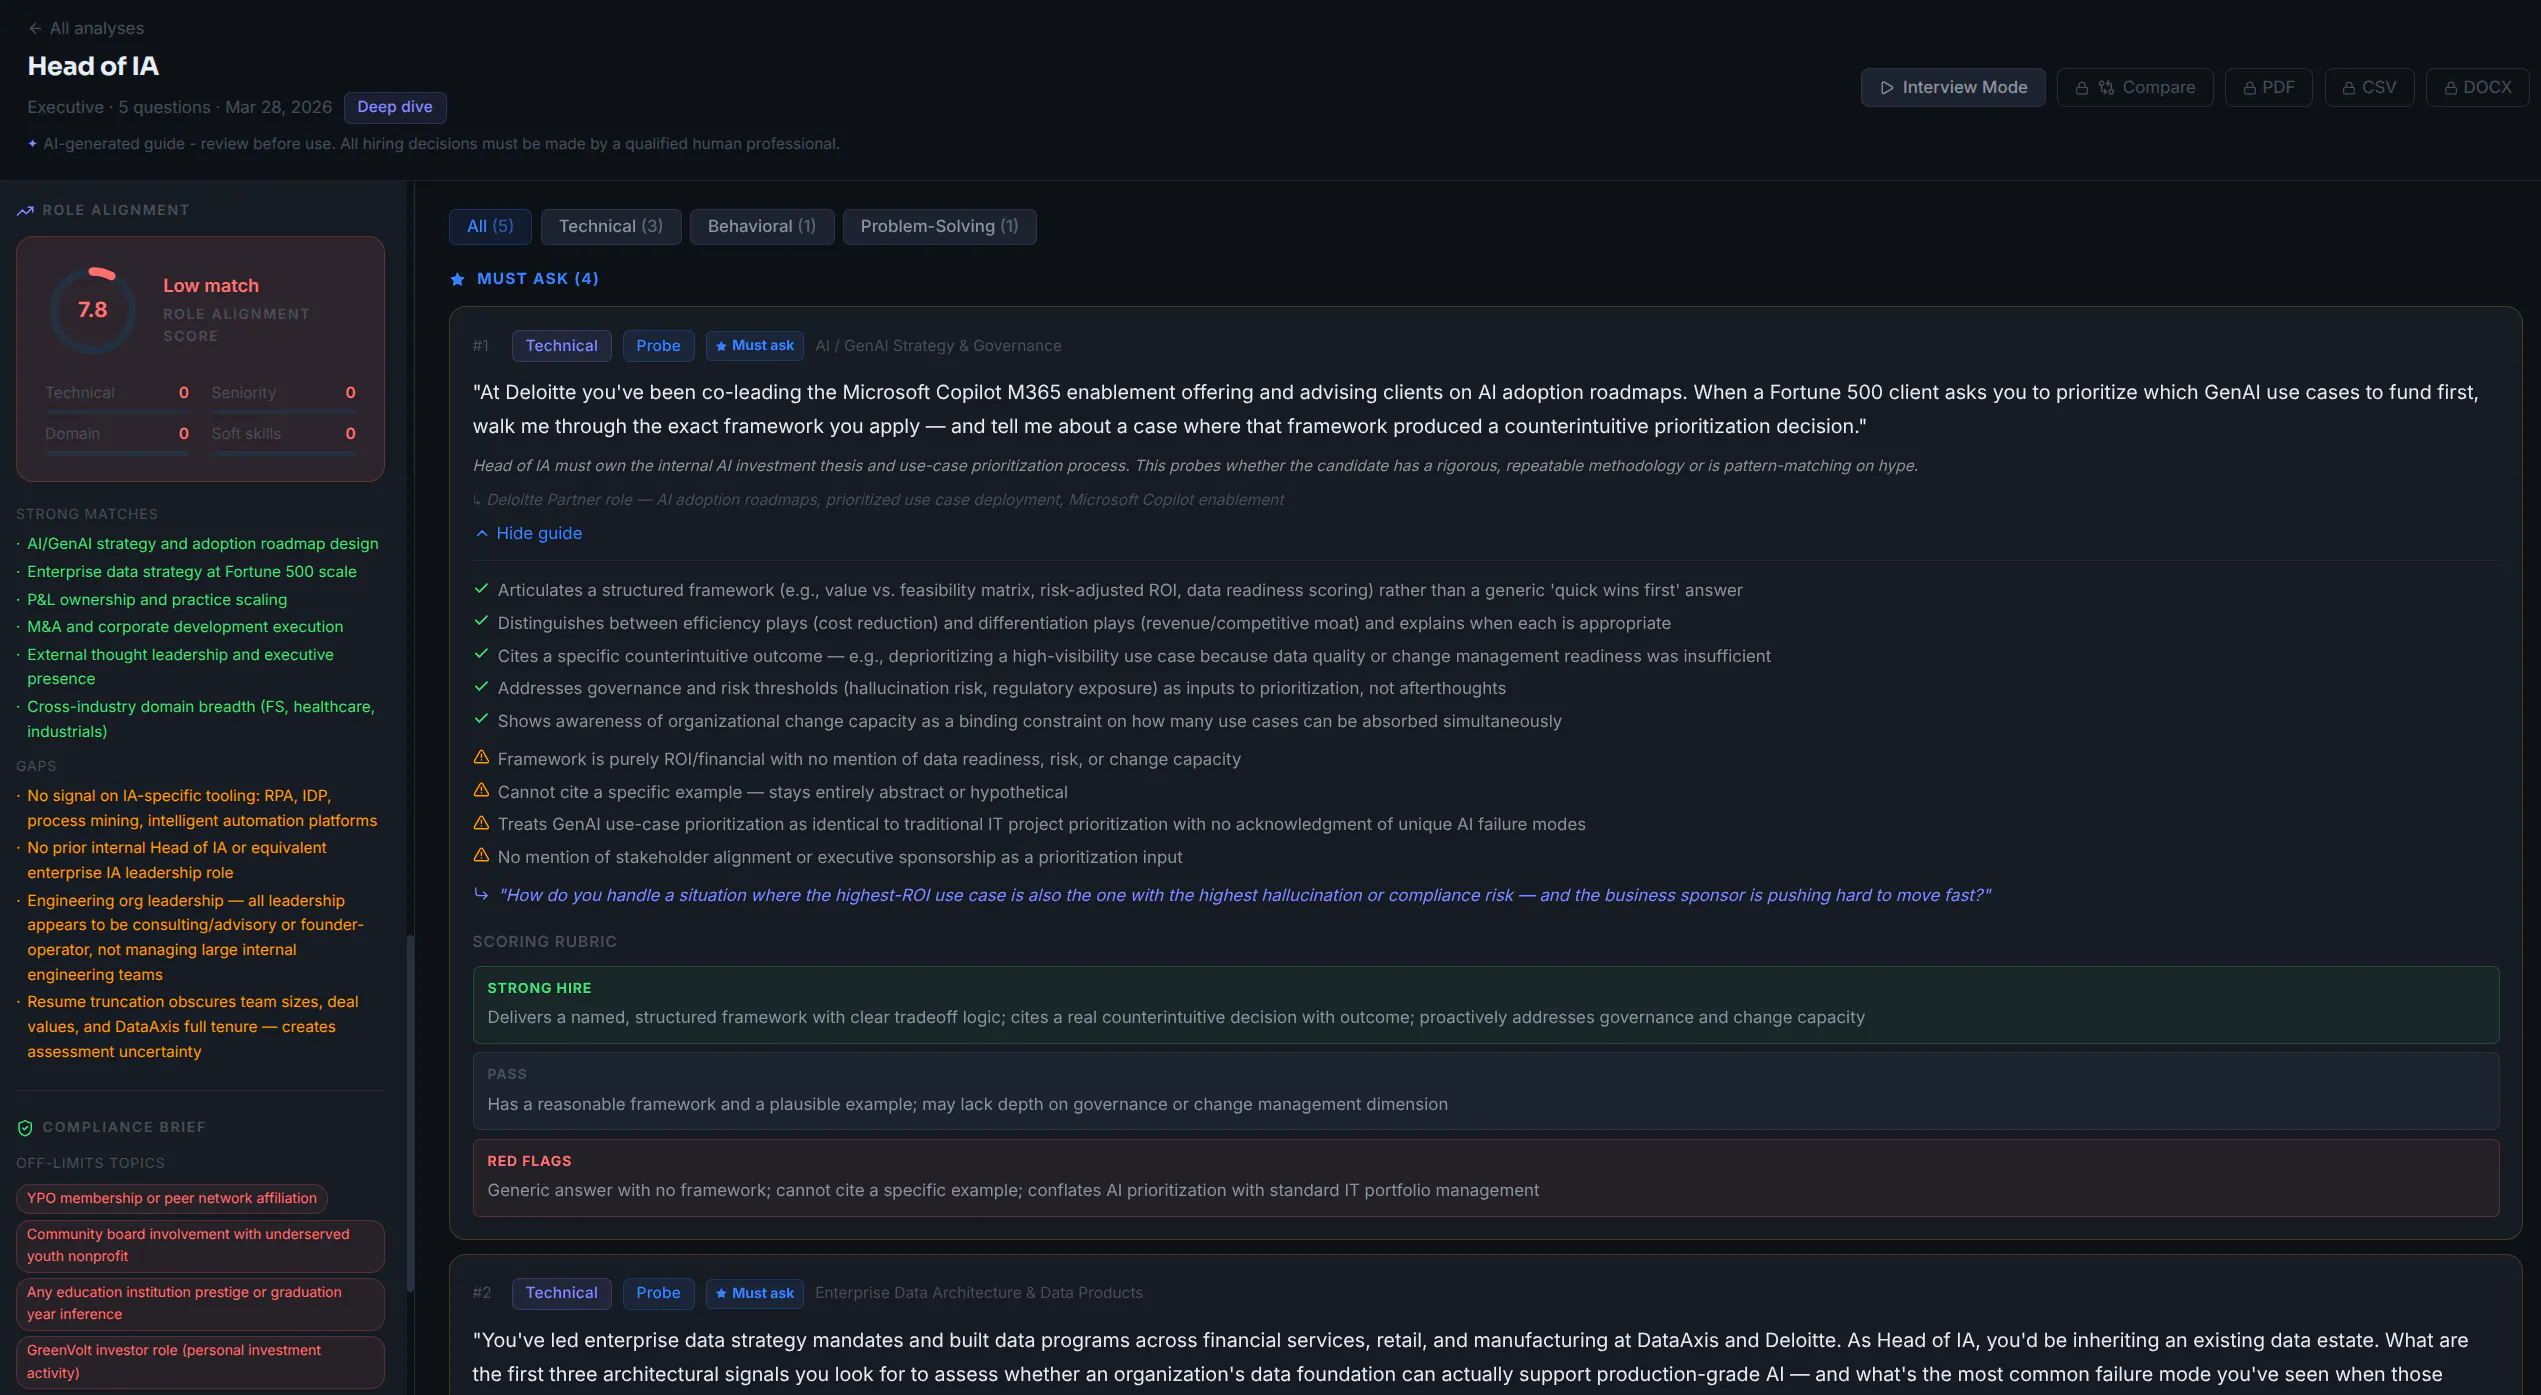Export the guide as PDF
2541x1395 pixels.
click(x=2268, y=87)
